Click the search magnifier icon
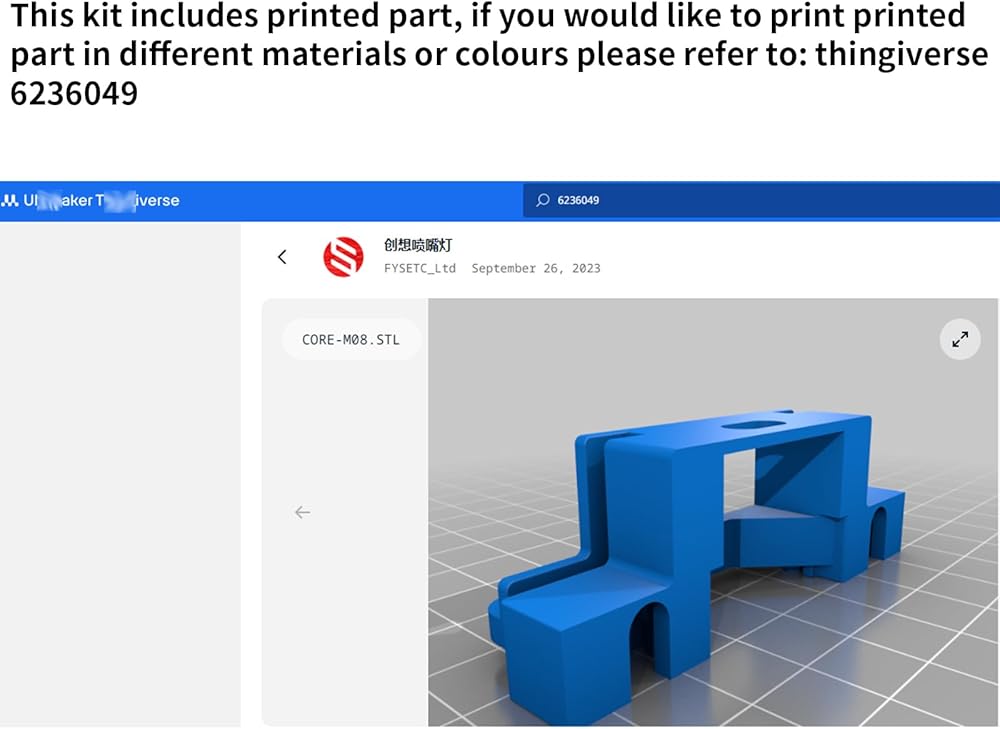The image size is (1000, 729). 543,200
